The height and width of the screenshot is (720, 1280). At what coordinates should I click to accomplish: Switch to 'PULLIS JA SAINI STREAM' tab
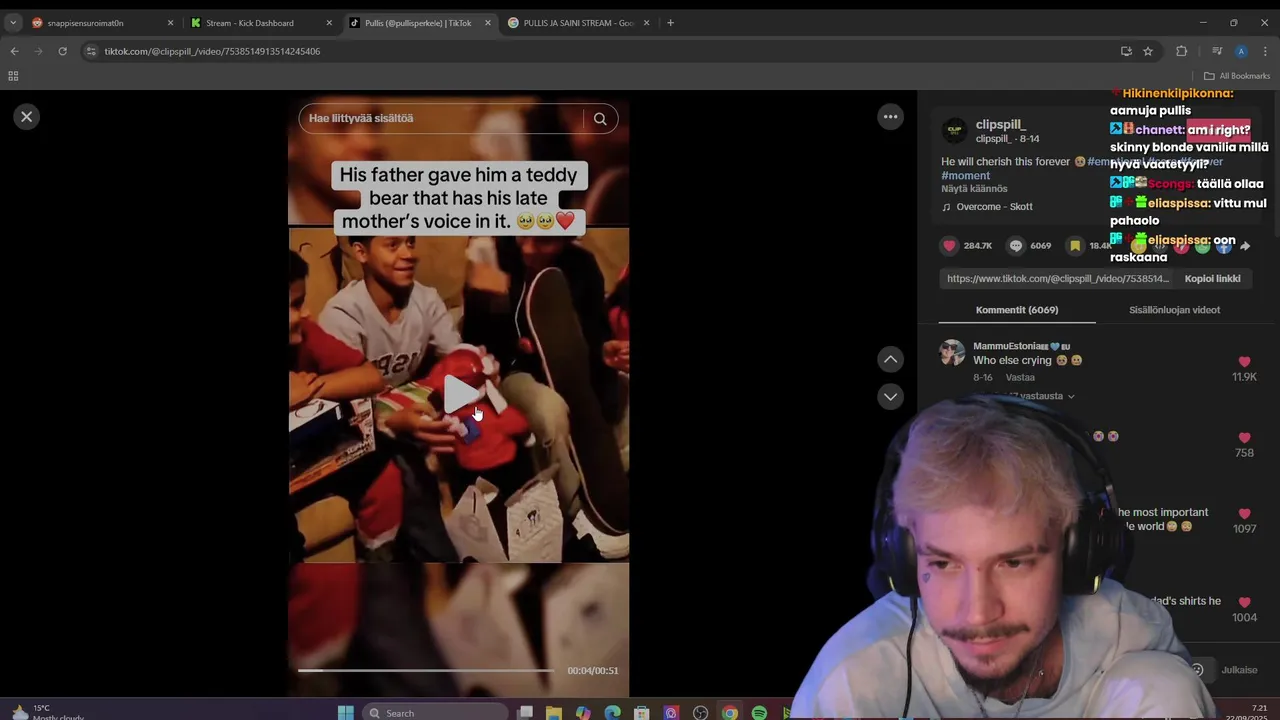tap(578, 23)
